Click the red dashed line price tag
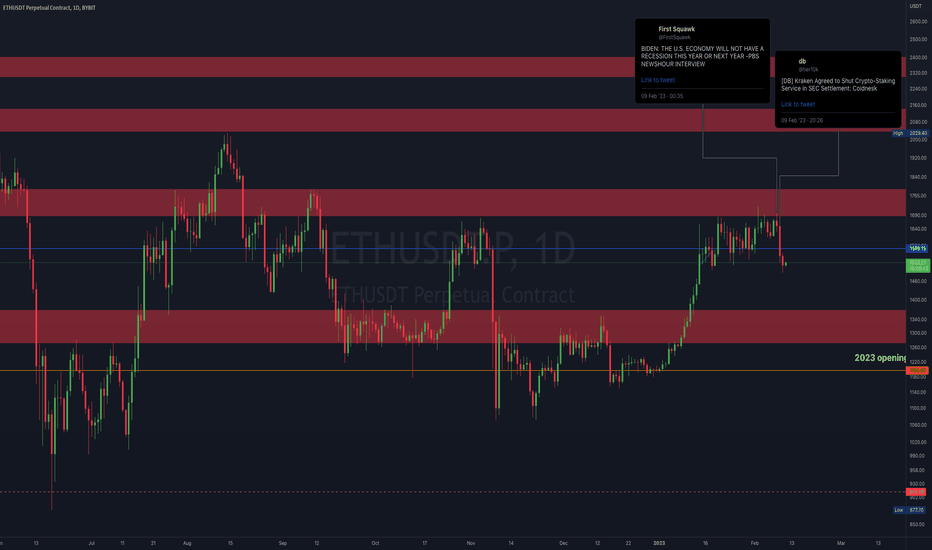The height and width of the screenshot is (550, 932). (917, 492)
